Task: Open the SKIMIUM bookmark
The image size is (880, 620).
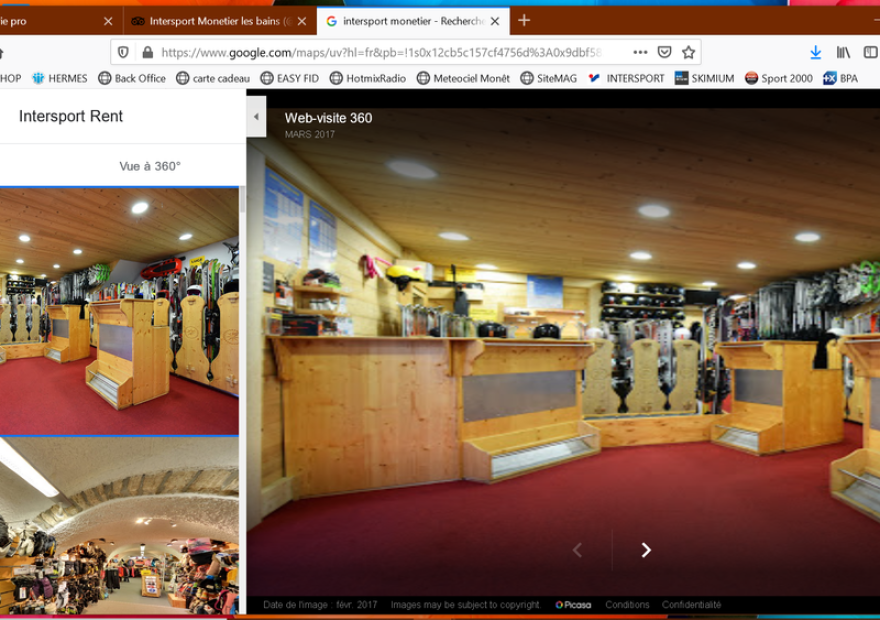Action: (x=704, y=79)
